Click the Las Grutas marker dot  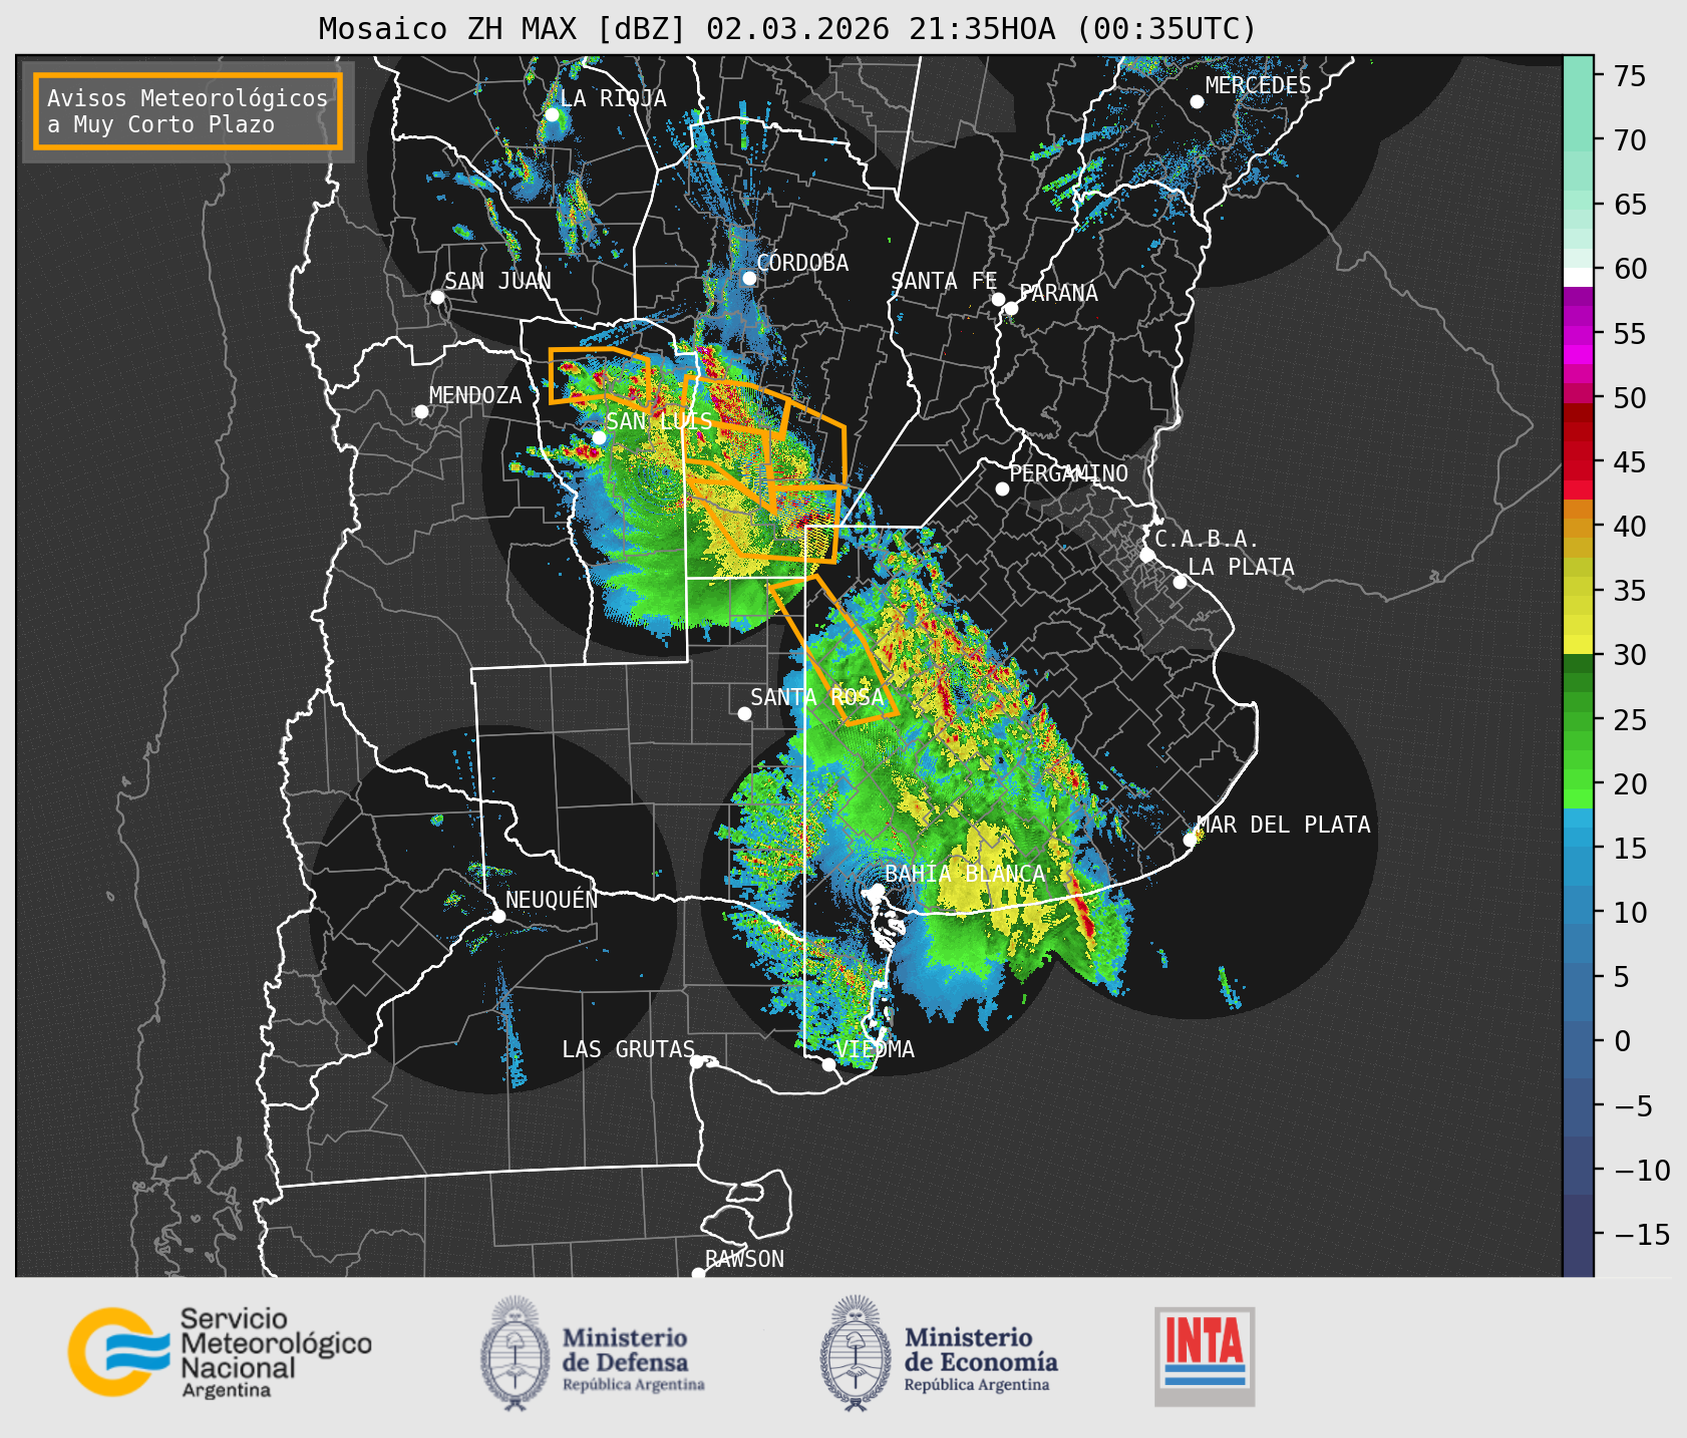(697, 1061)
